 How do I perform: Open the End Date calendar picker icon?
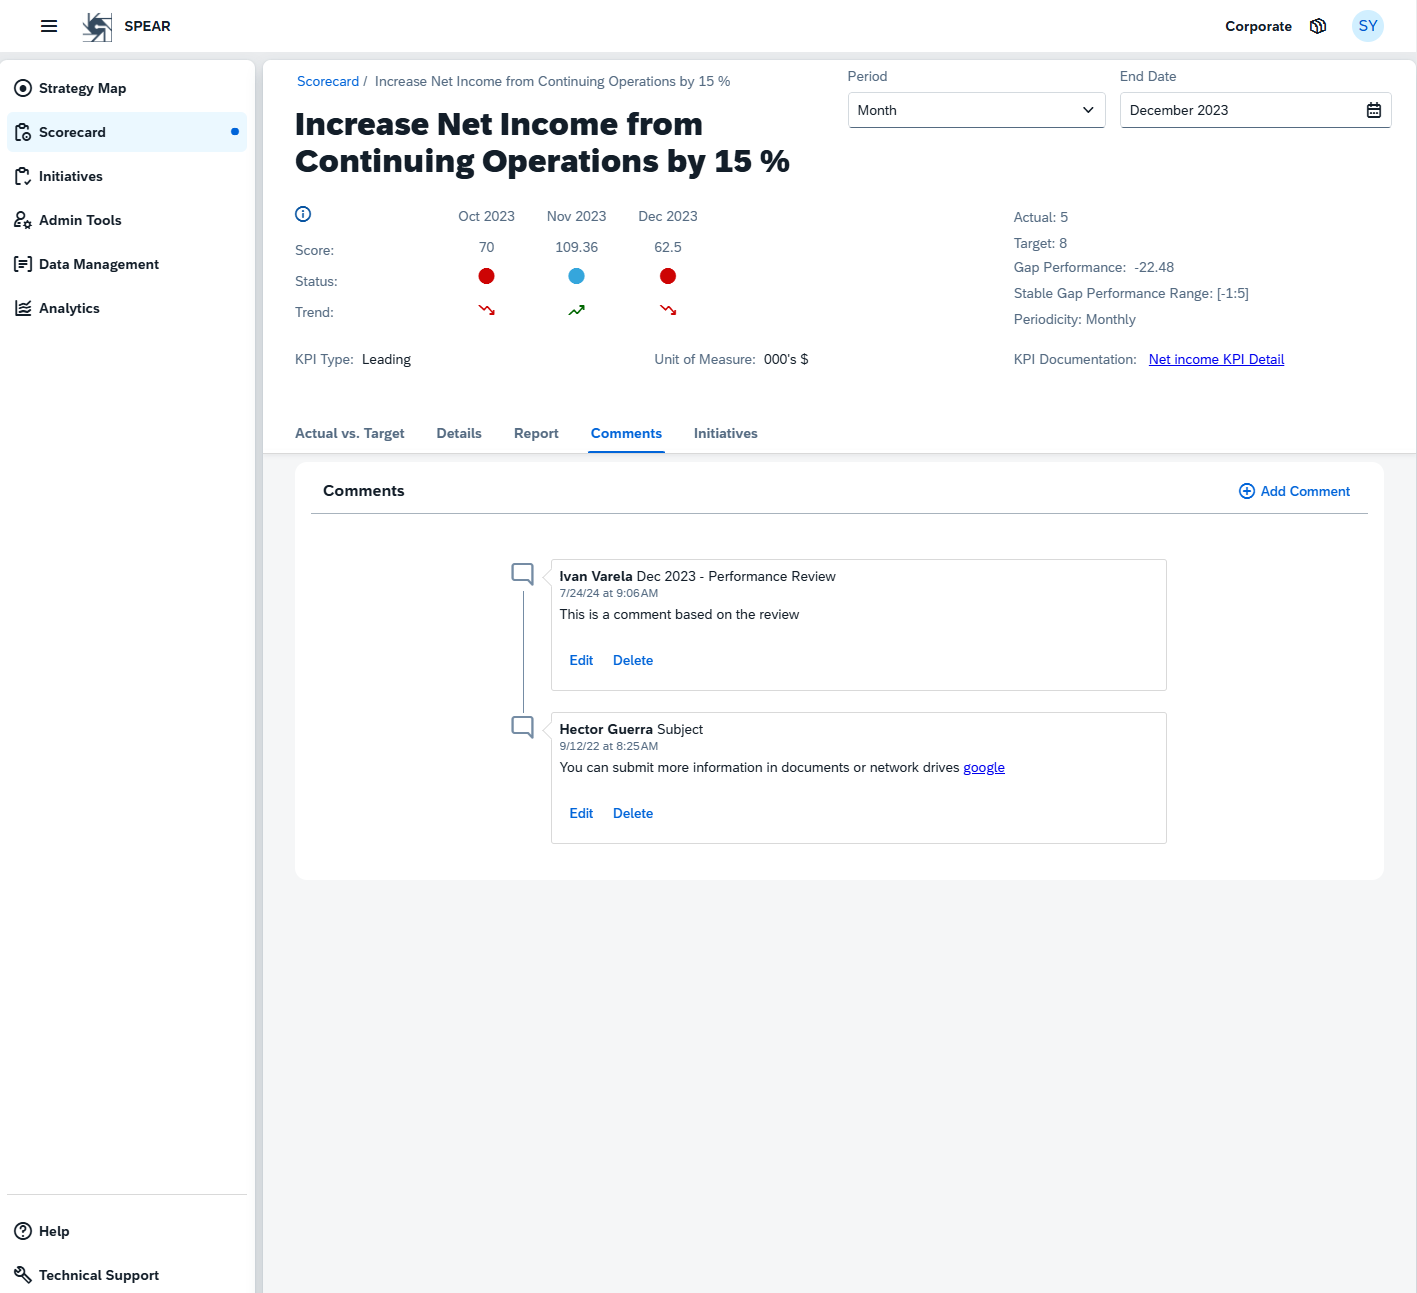pyautogui.click(x=1373, y=110)
